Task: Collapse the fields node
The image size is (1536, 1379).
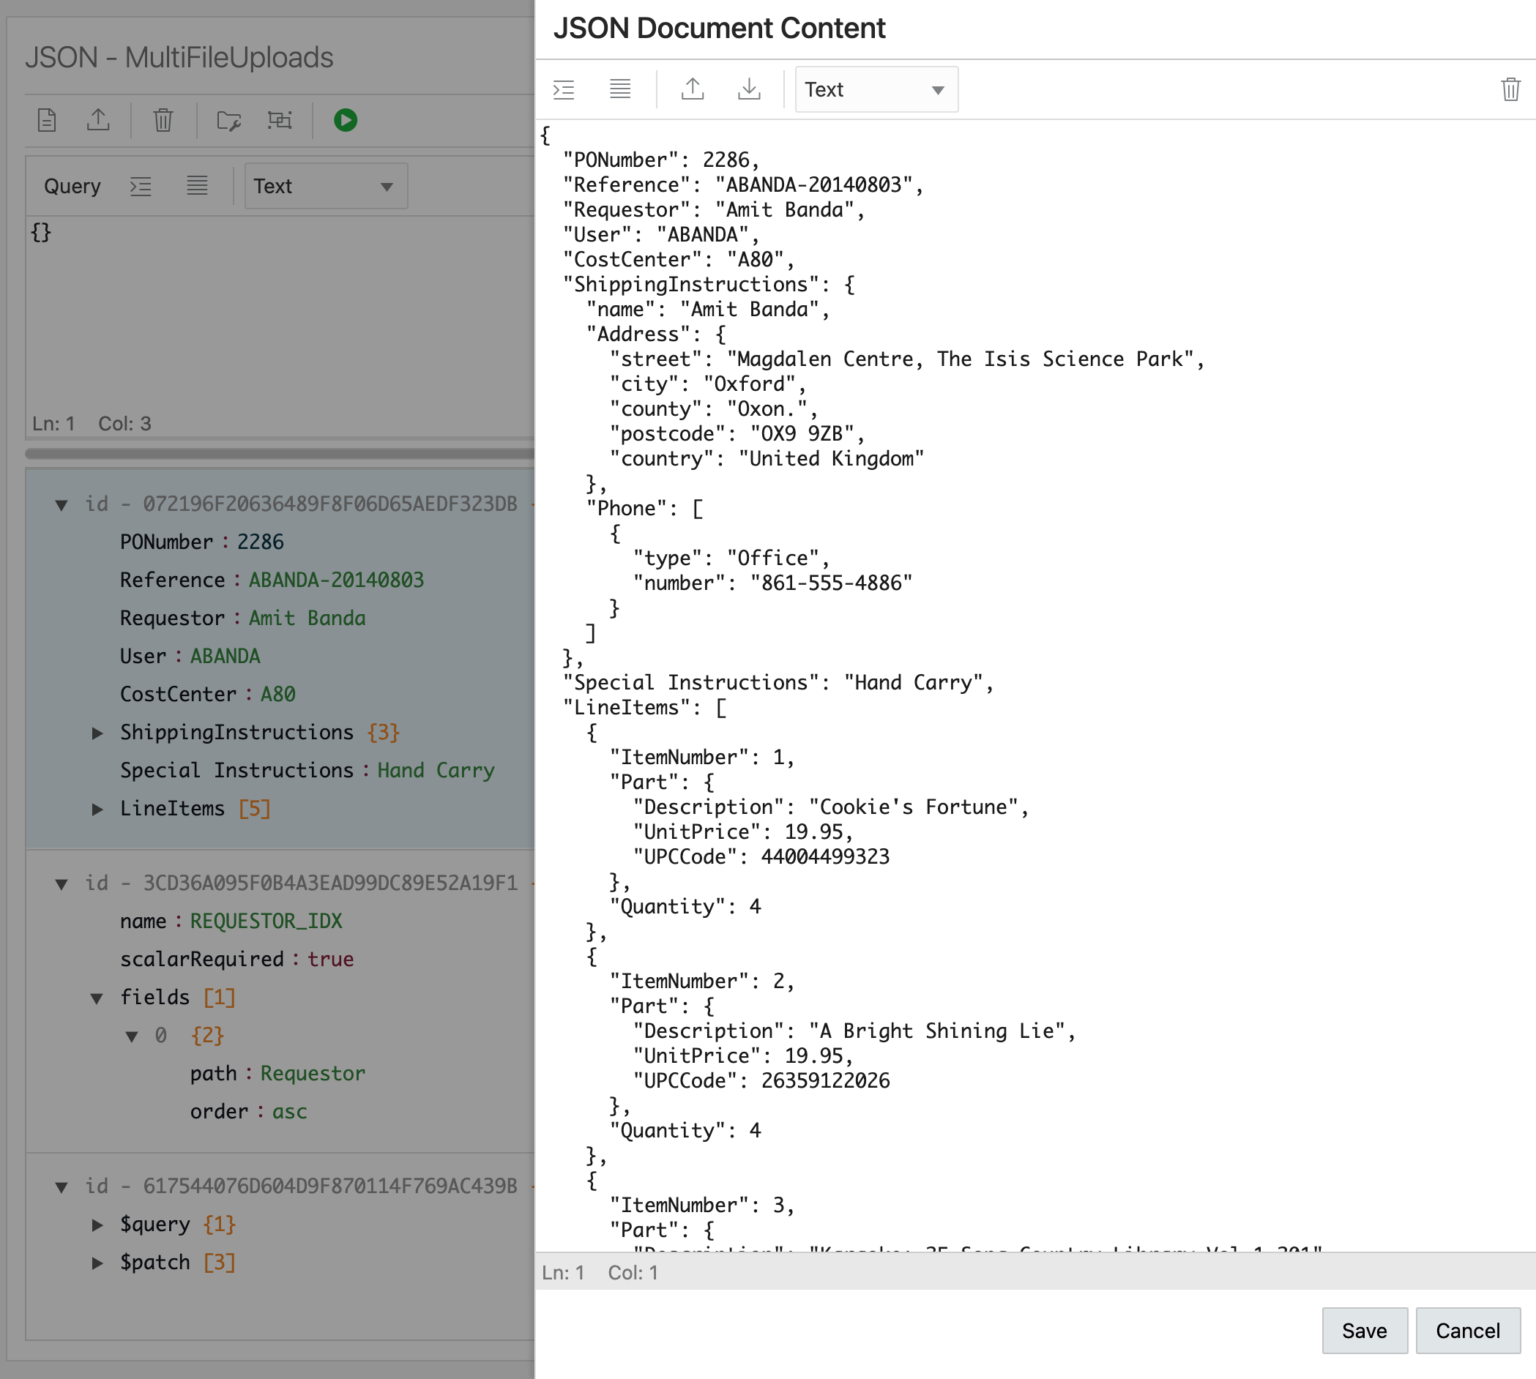Action: 97,998
